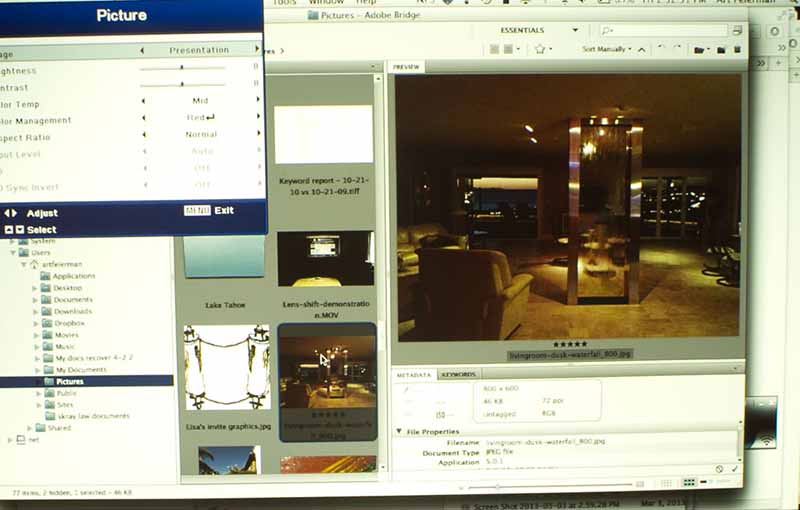Expand the Shared folder node
The image size is (800, 510).
point(29,428)
